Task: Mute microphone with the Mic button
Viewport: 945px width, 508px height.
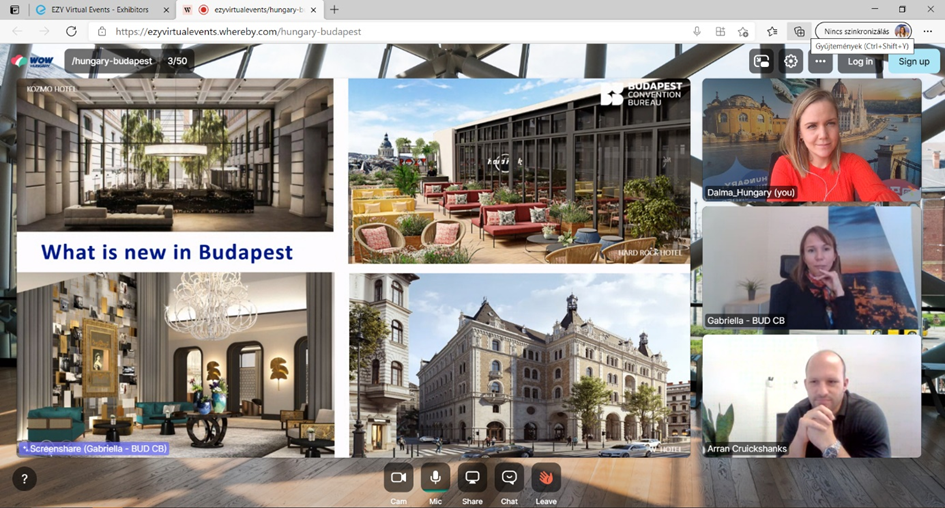Action: point(435,478)
